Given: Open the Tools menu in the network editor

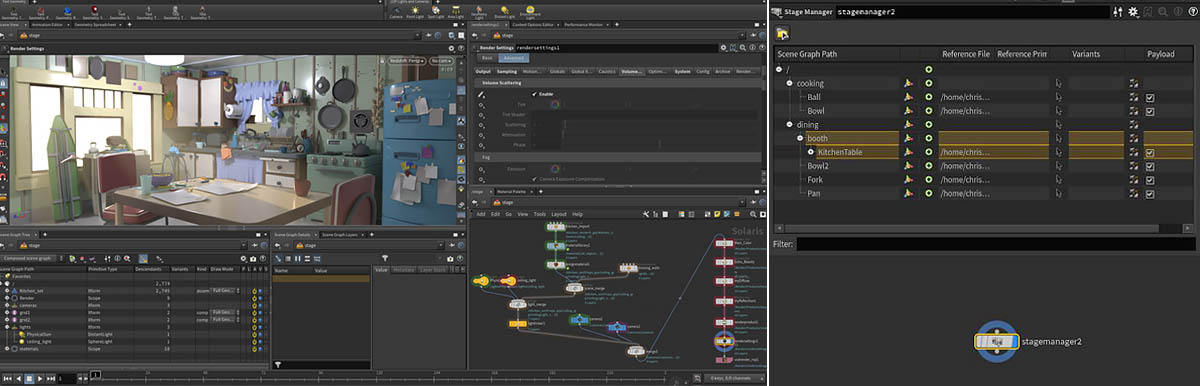Looking at the screenshot, I should coord(539,214).
